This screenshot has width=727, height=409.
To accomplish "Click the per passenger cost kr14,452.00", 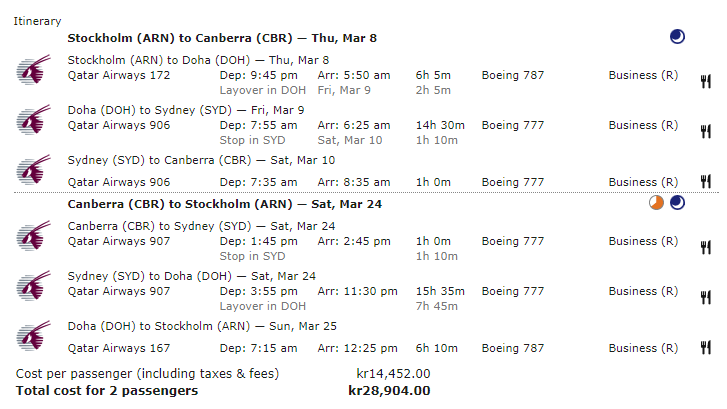I will [393, 374].
